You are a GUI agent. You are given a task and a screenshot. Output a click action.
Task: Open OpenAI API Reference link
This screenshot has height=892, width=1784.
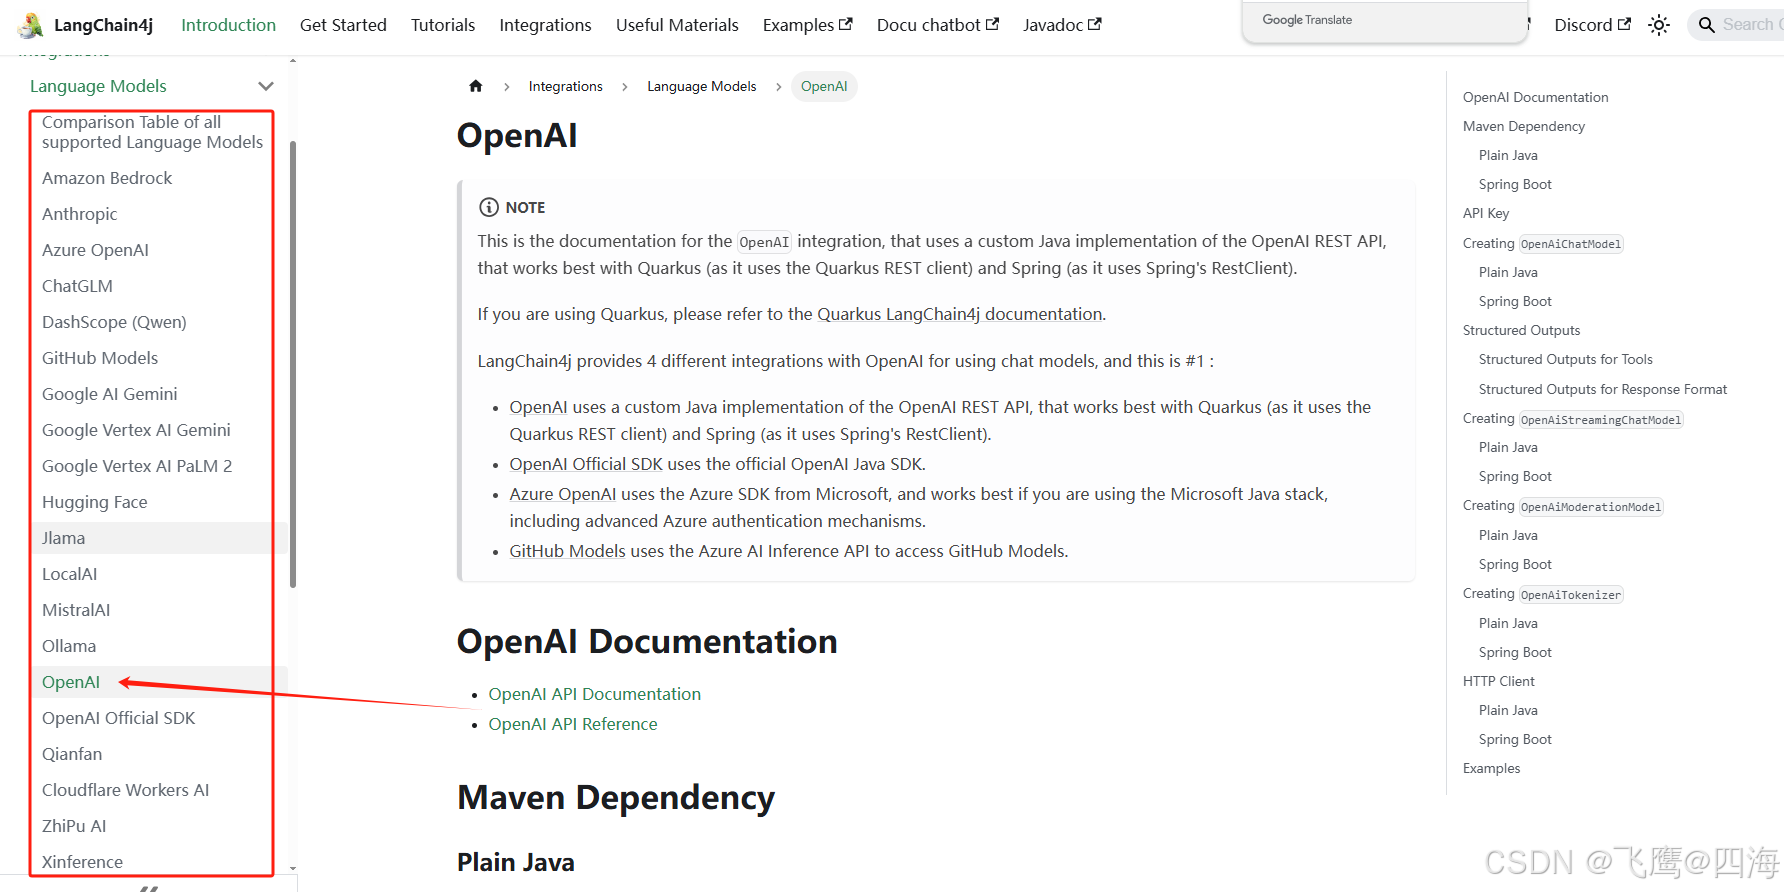(x=573, y=724)
